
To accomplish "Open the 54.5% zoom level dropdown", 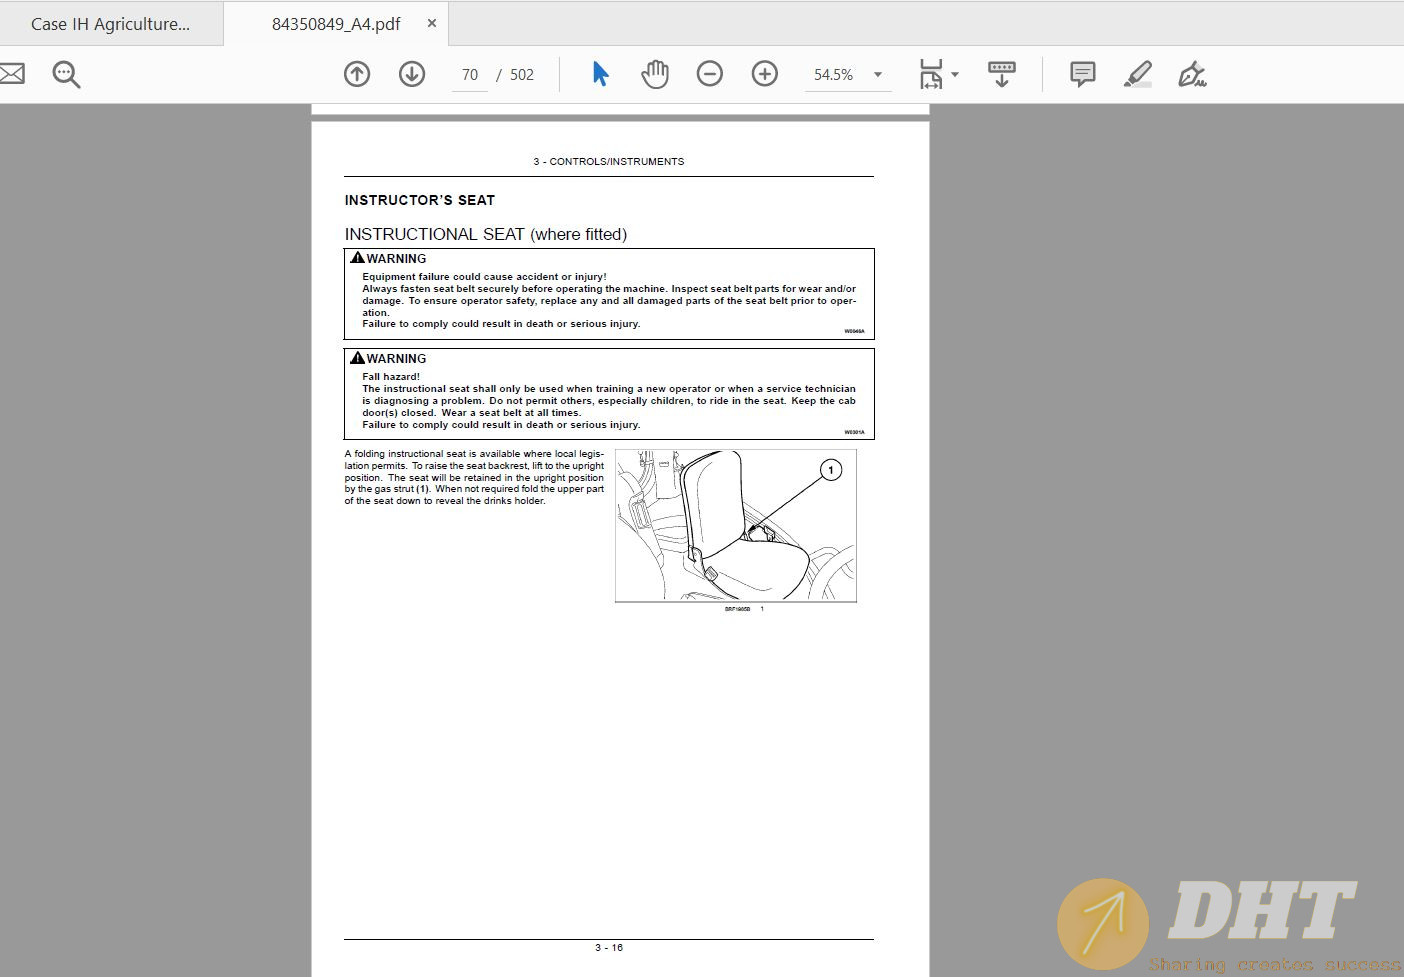I will [877, 74].
